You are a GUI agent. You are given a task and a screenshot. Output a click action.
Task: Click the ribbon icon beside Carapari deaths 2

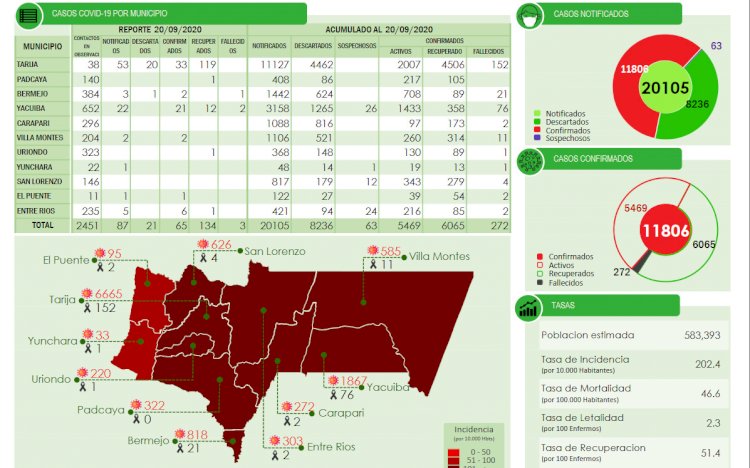pyautogui.click(x=287, y=421)
